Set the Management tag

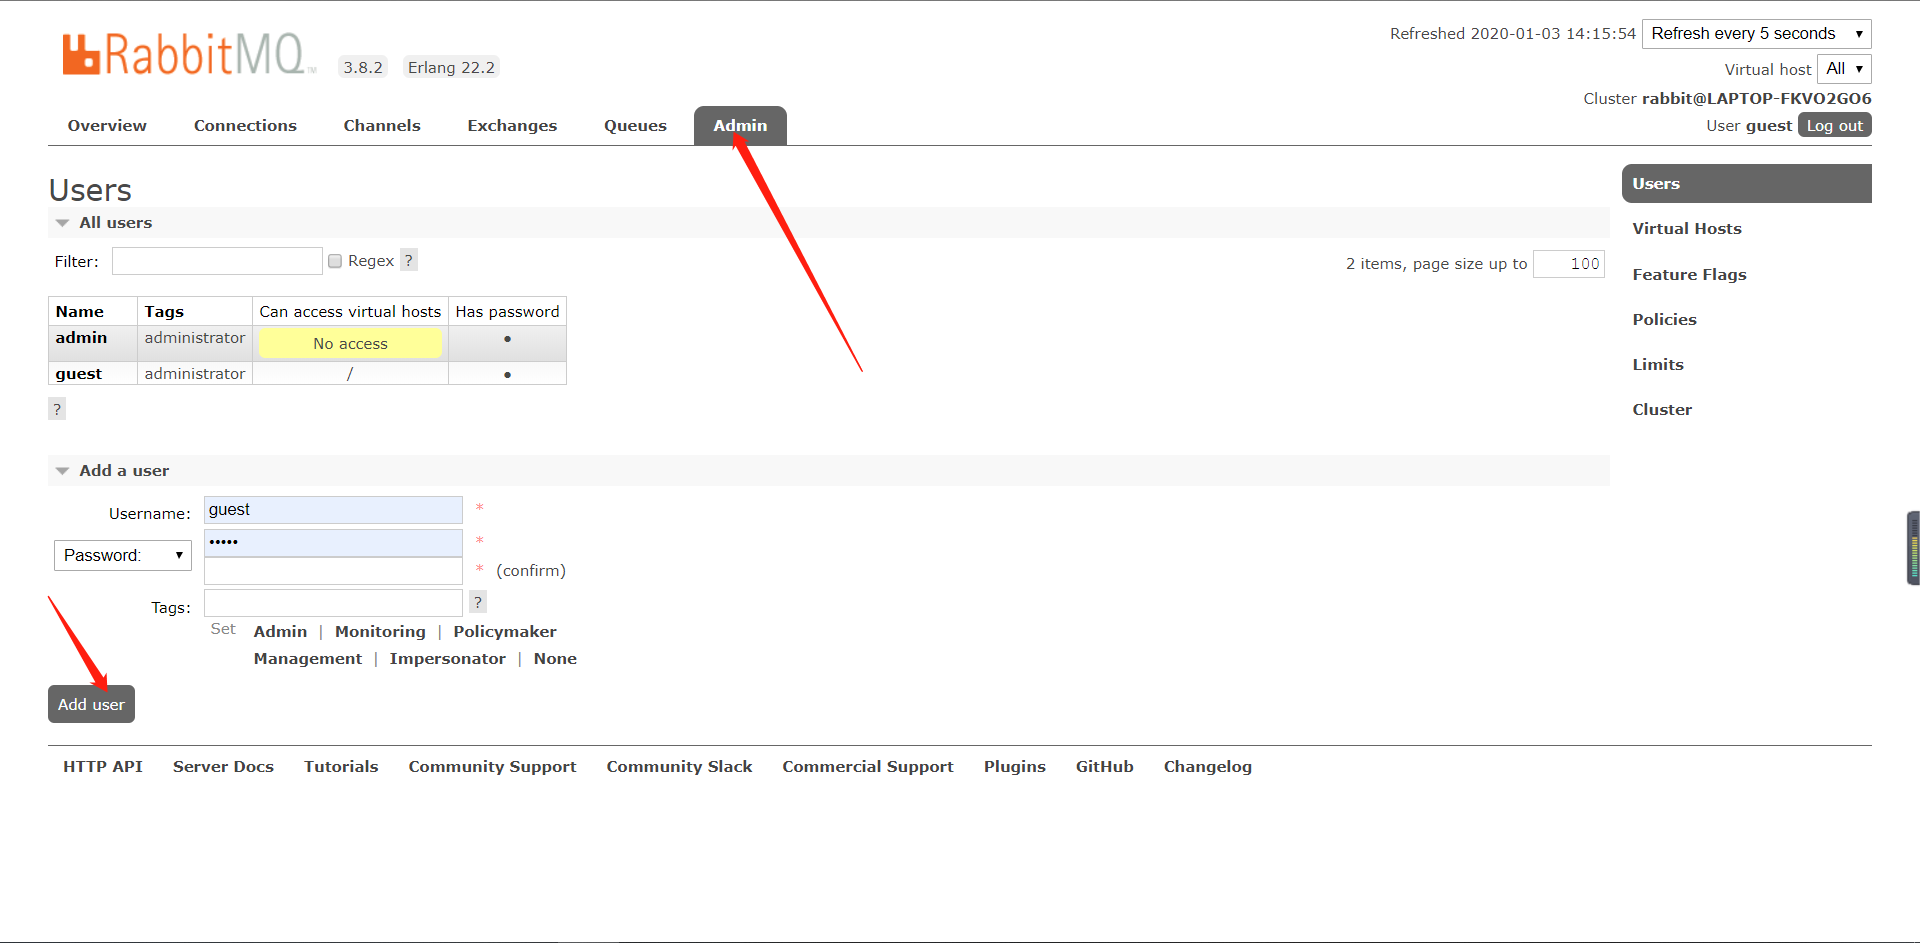click(x=308, y=658)
